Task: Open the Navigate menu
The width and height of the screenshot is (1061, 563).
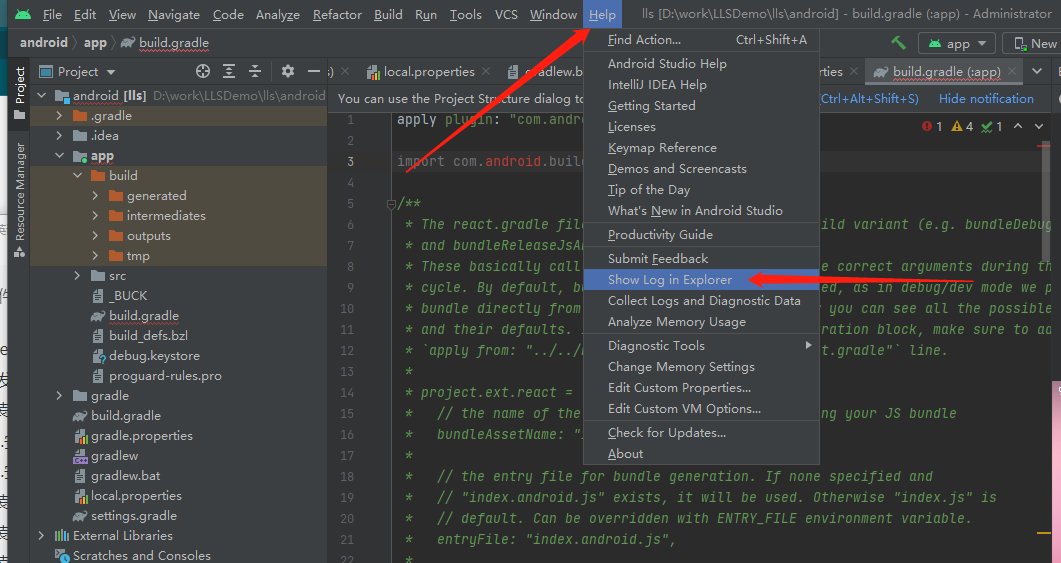Action: coord(174,14)
